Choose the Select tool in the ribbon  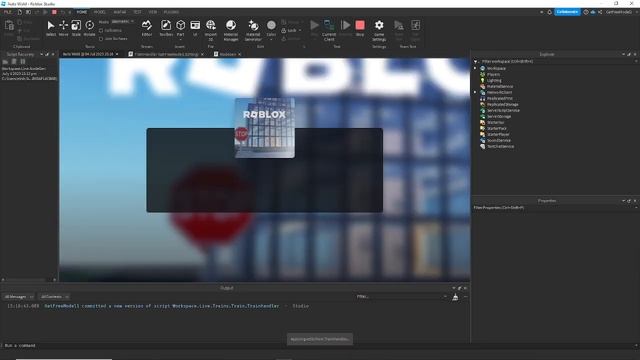[51, 28]
